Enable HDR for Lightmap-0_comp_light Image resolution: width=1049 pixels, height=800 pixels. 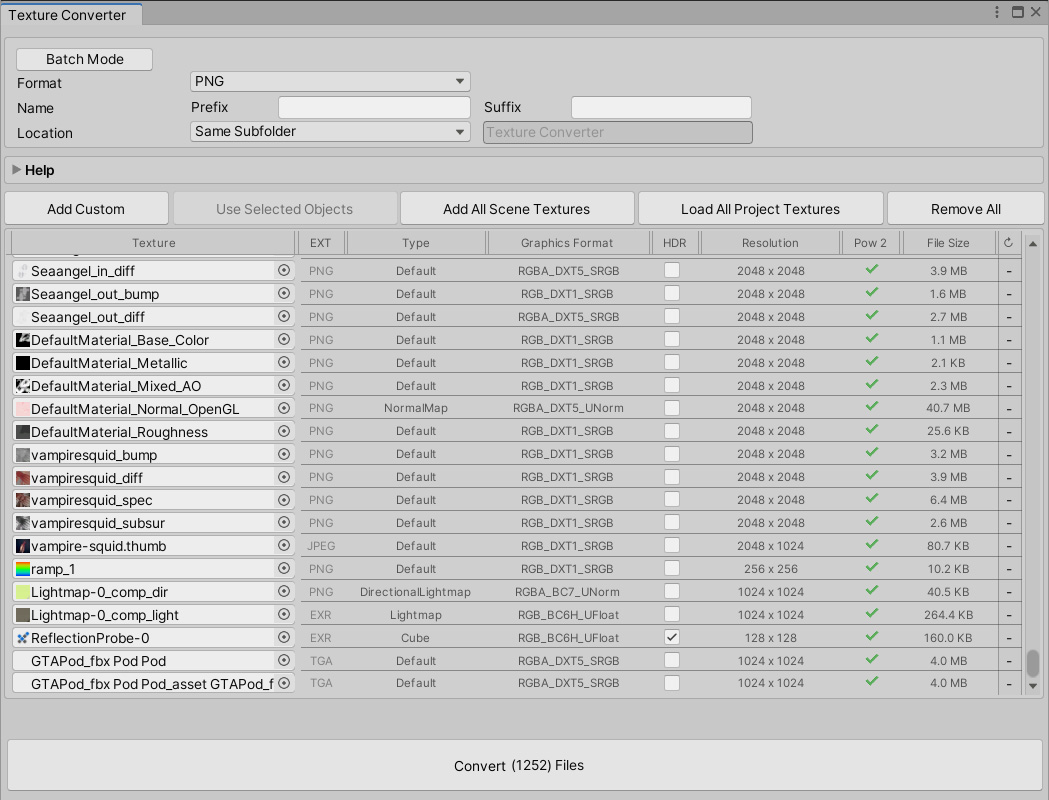[671, 614]
